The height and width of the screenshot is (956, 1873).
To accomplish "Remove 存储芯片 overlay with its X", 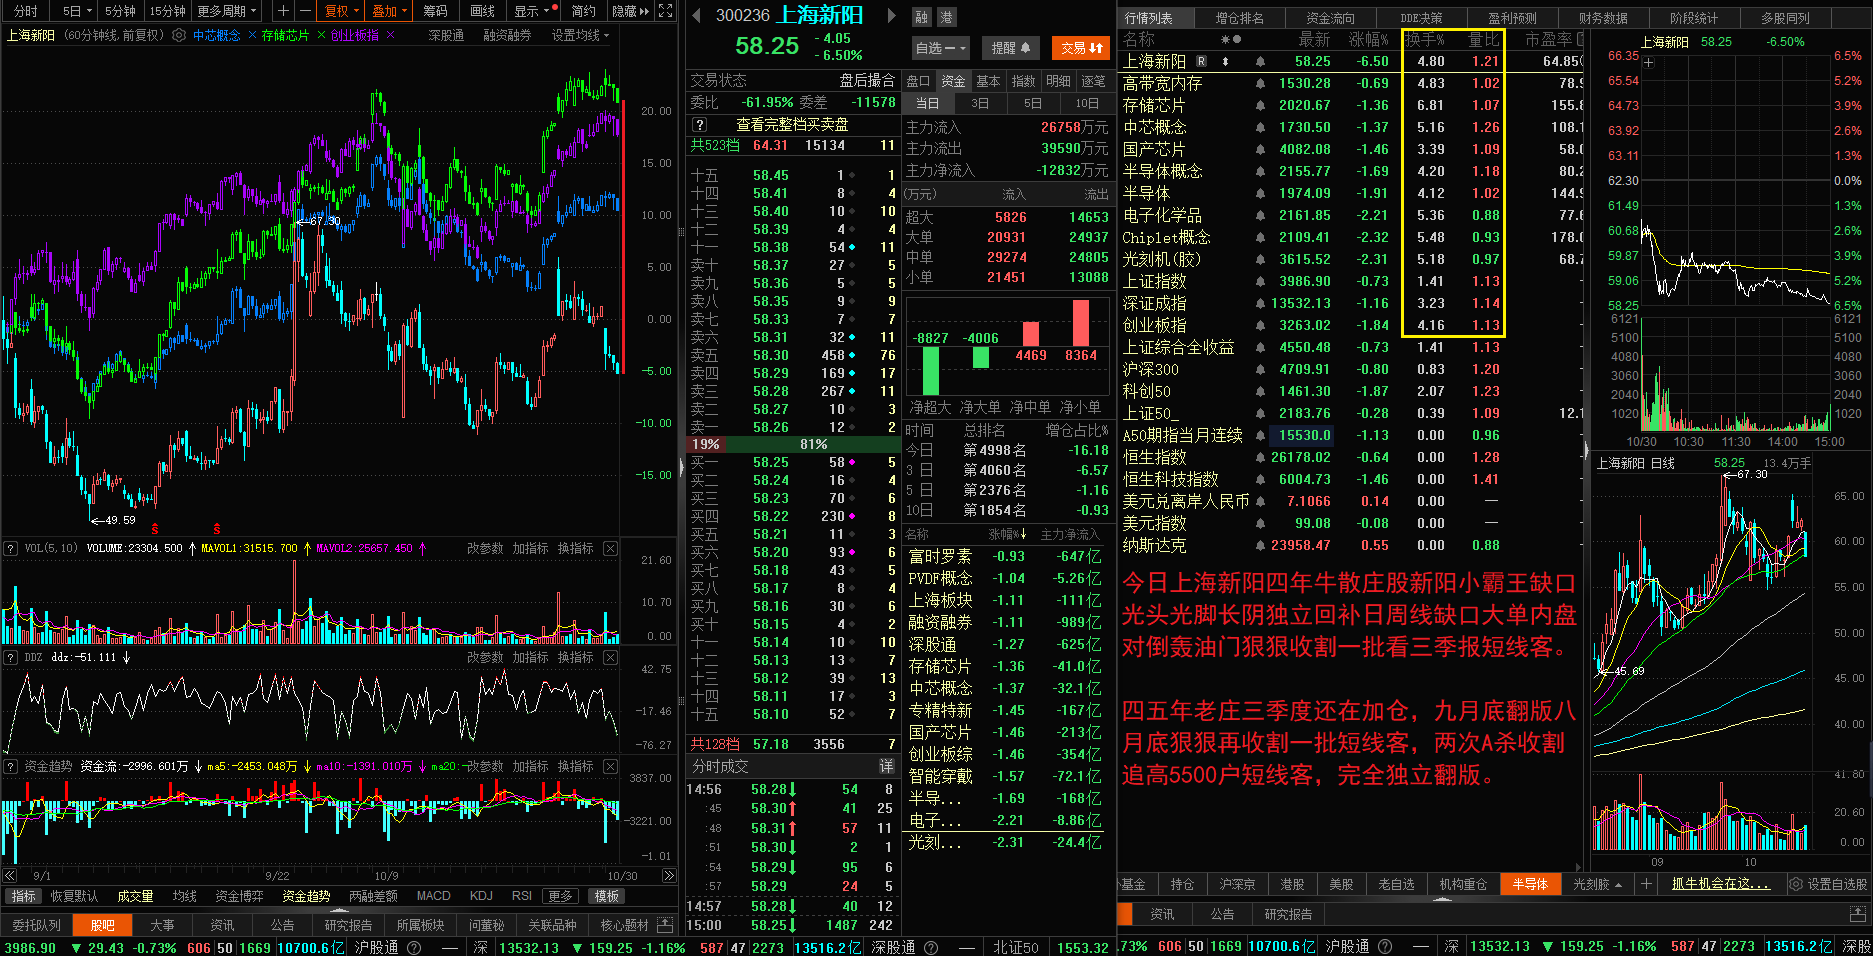I will click(321, 35).
